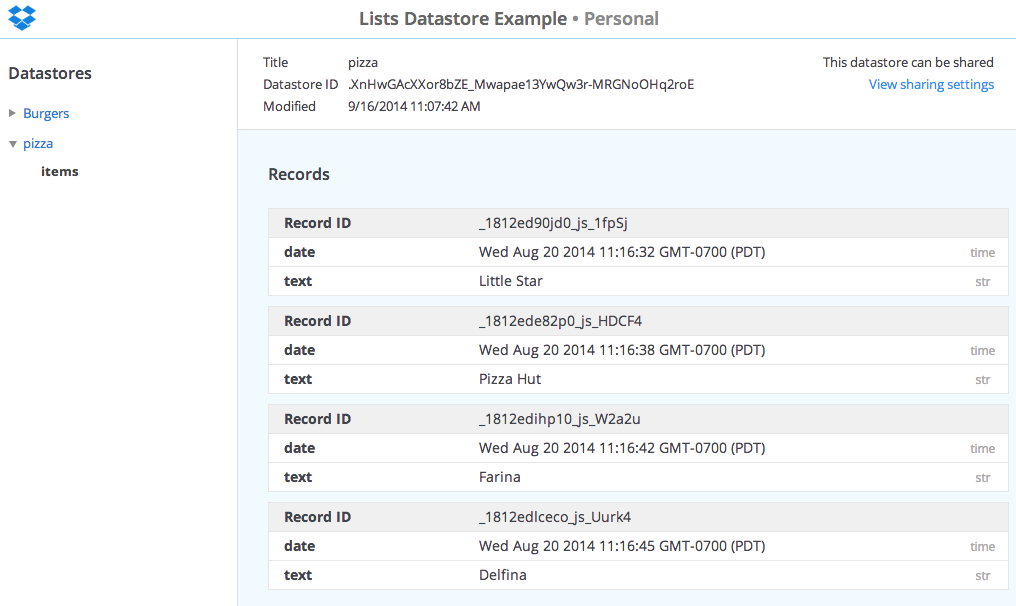Click the Dropbox logo icon
Screen dimensions: 1016x606
pyautogui.click(x=21, y=18)
